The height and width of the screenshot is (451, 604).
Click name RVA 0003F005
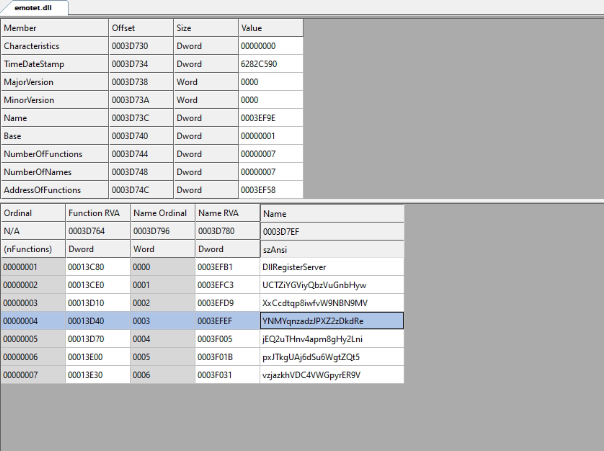[x=228, y=339]
